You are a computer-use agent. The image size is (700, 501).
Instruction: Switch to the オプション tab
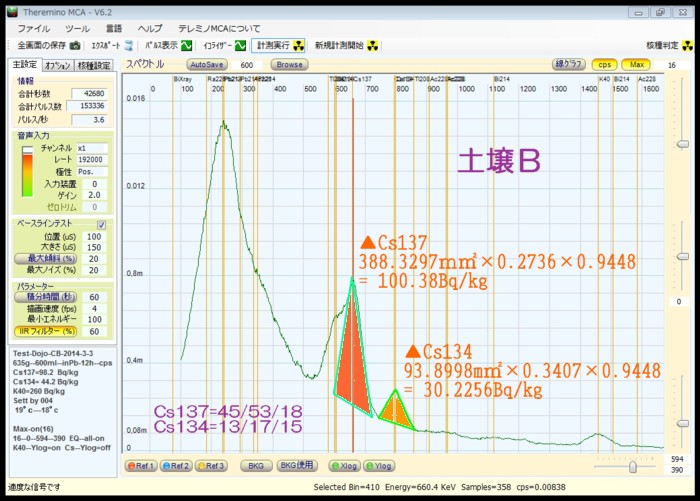tap(58, 66)
